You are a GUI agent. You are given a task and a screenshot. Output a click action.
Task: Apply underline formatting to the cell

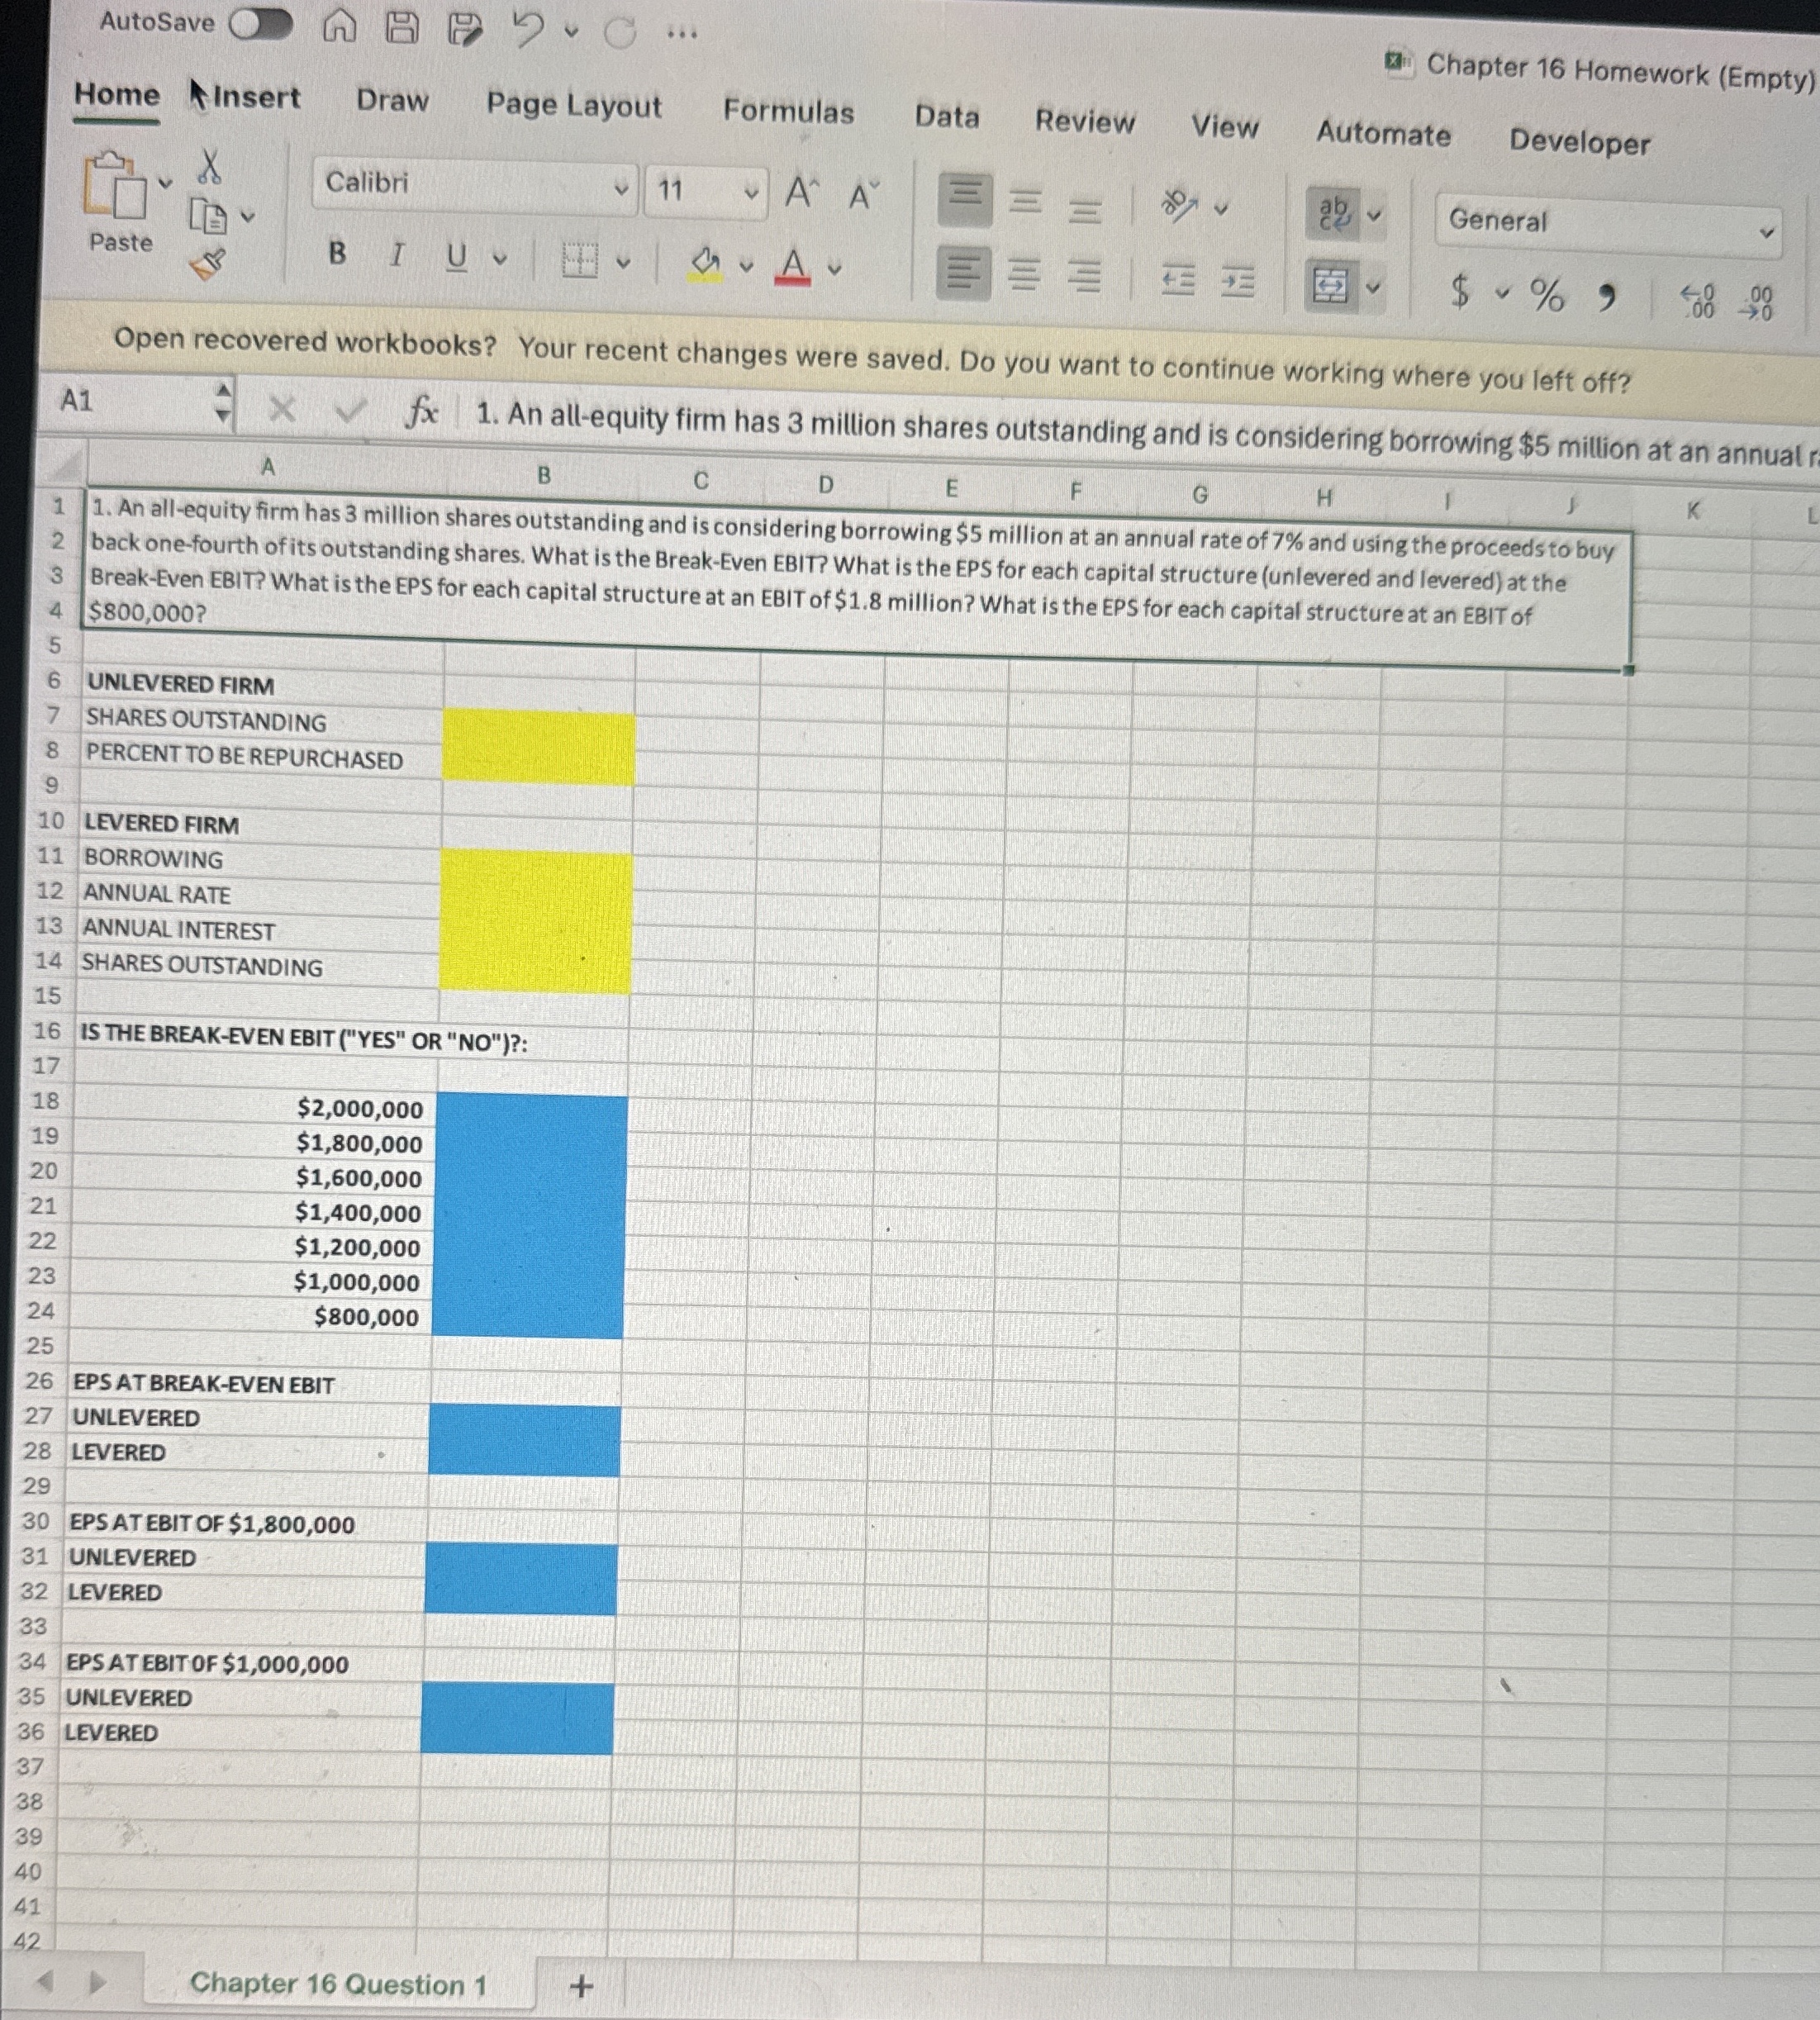pyautogui.click(x=456, y=257)
